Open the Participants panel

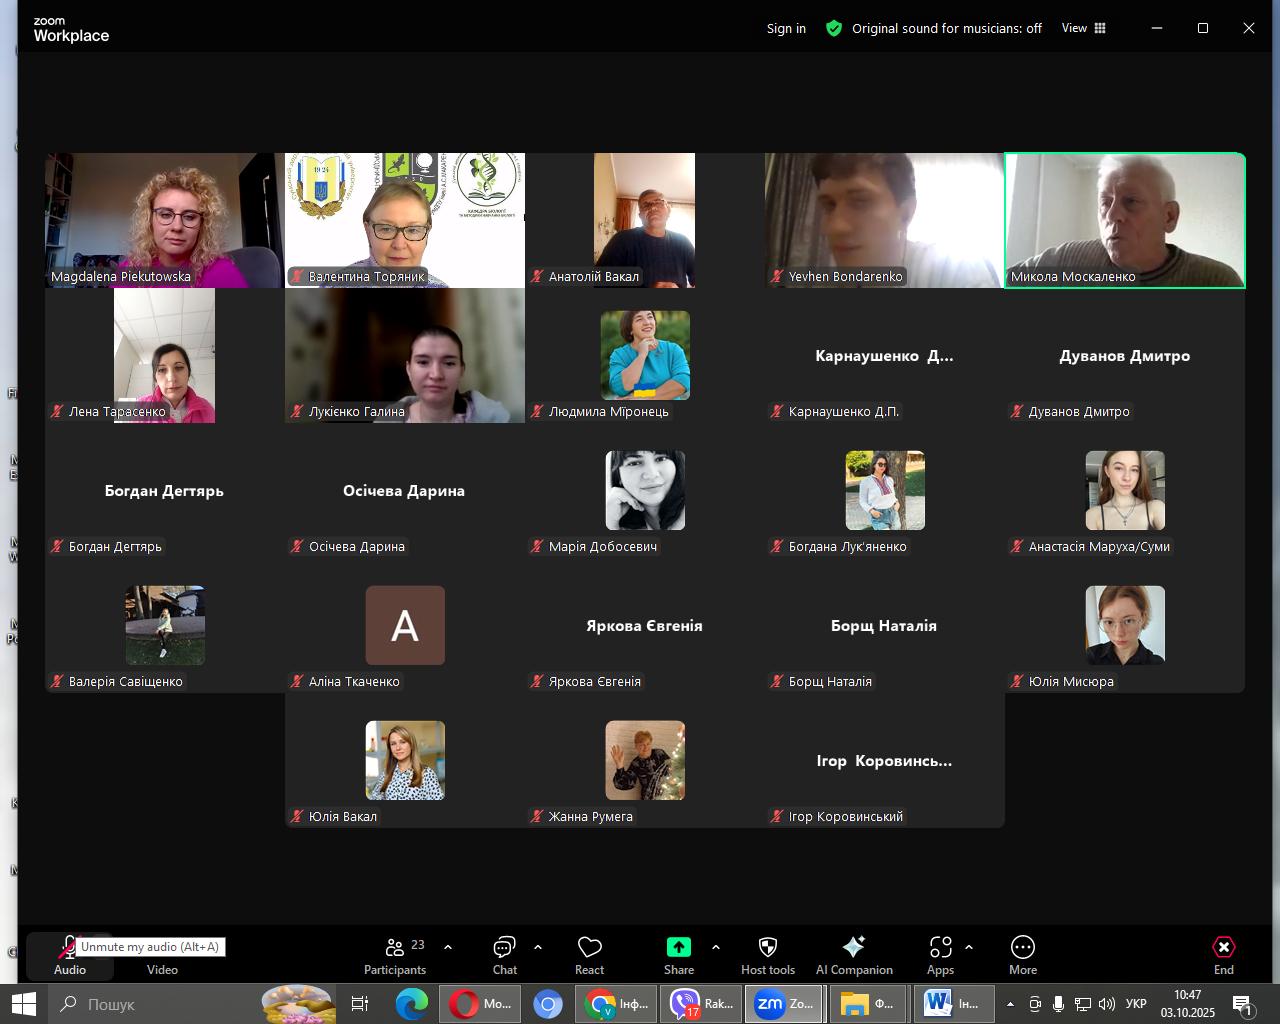click(395, 955)
